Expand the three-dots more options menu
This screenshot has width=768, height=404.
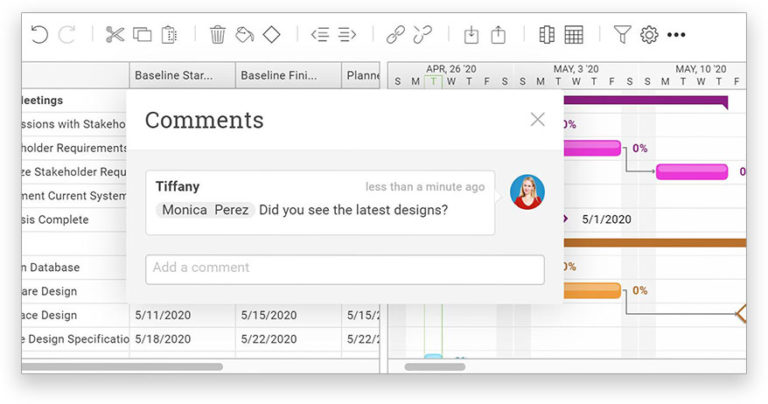coord(677,35)
